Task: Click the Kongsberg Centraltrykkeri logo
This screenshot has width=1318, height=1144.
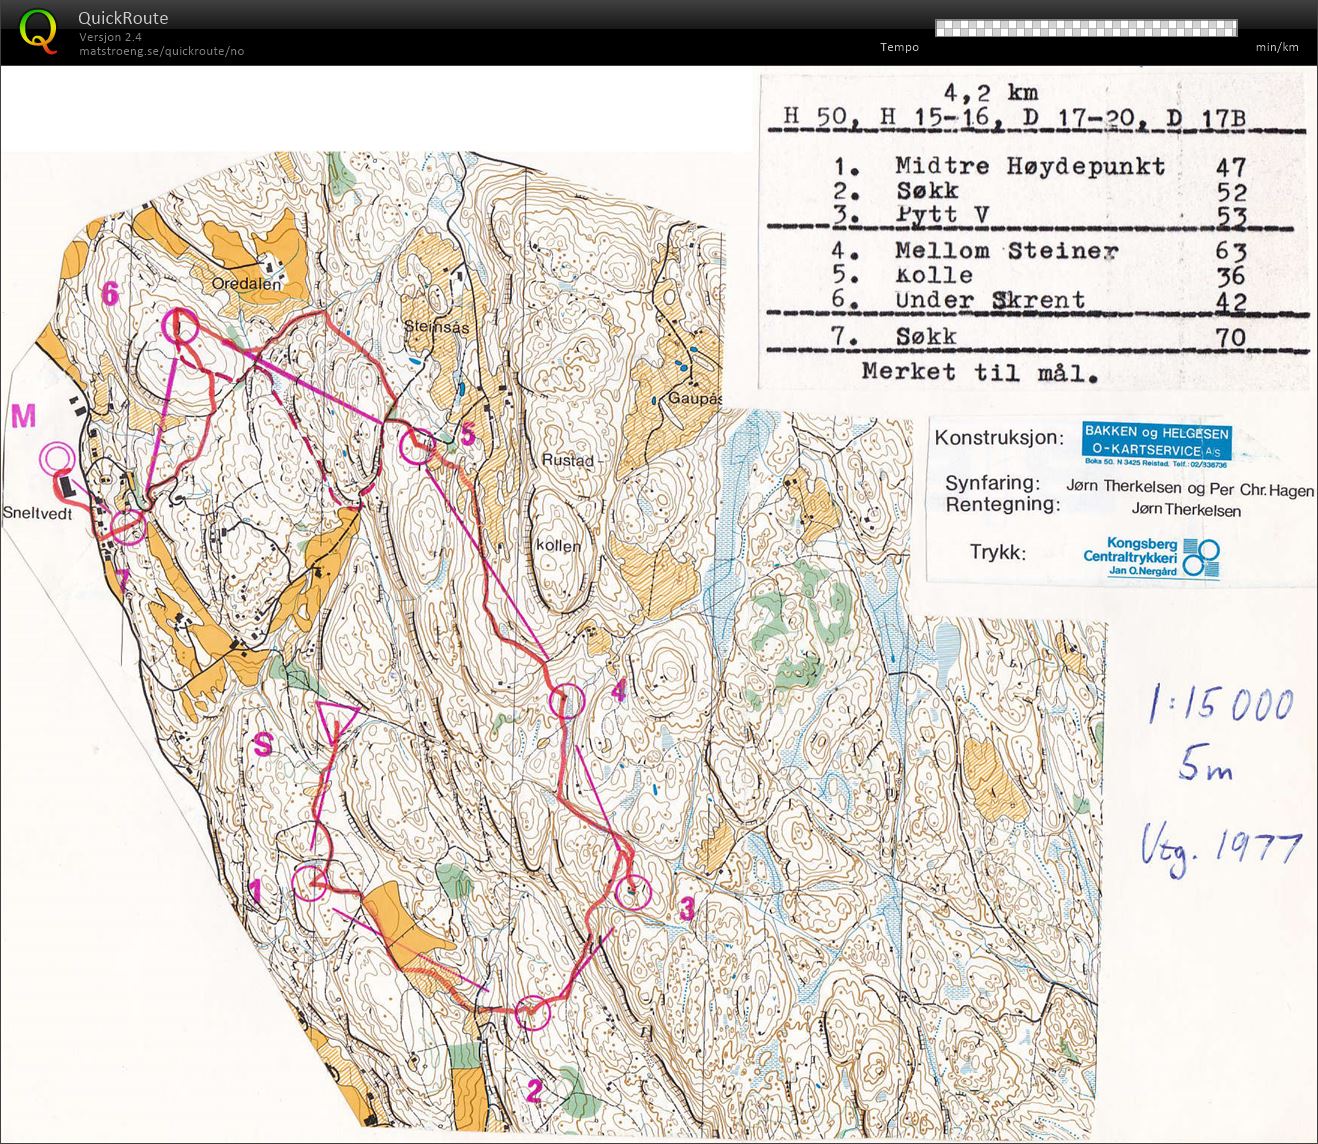Action: (1151, 558)
